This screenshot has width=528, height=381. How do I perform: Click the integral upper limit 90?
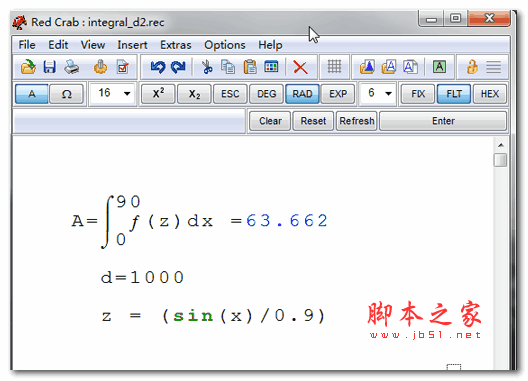click(x=128, y=202)
